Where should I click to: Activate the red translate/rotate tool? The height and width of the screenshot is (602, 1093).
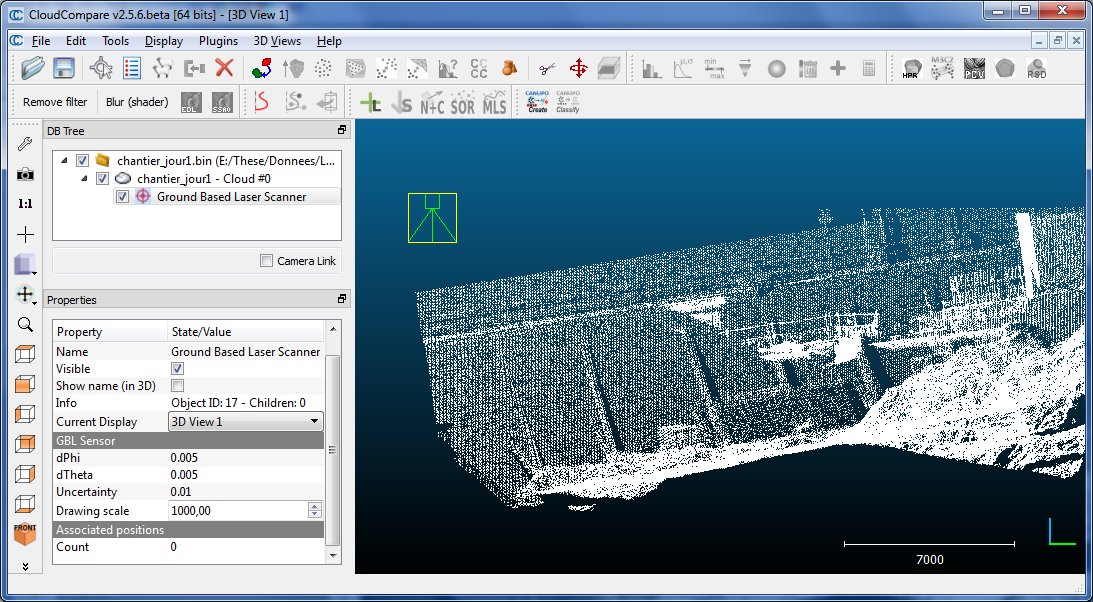point(579,68)
